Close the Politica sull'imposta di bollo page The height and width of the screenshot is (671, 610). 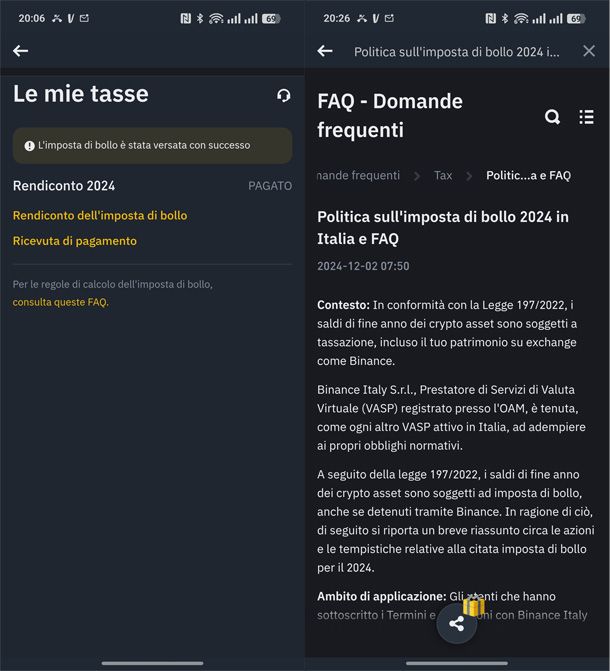pyautogui.click(x=589, y=51)
